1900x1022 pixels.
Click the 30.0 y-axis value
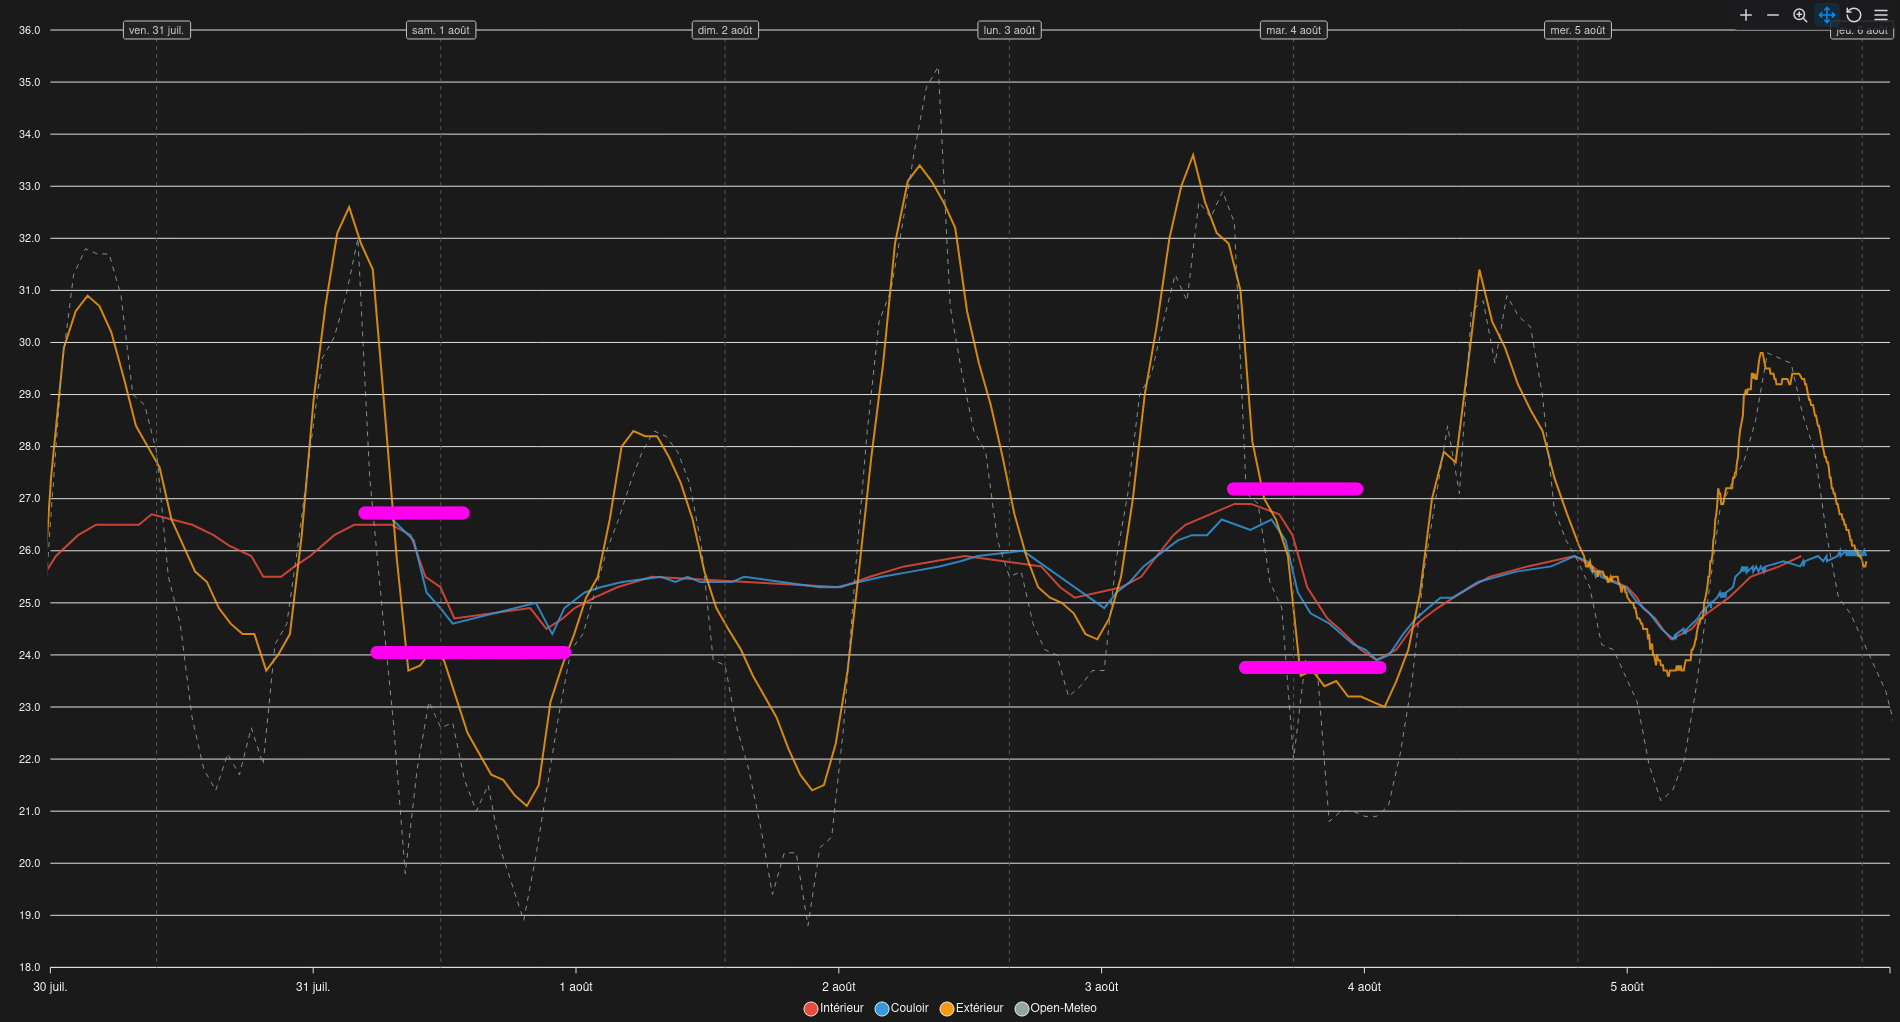[x=30, y=342]
